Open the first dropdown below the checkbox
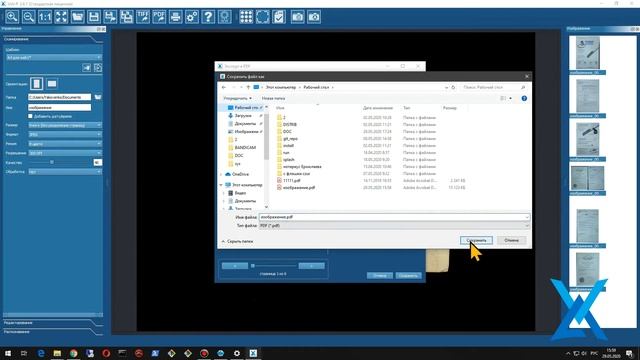This screenshot has width=640, height=360. 65,125
